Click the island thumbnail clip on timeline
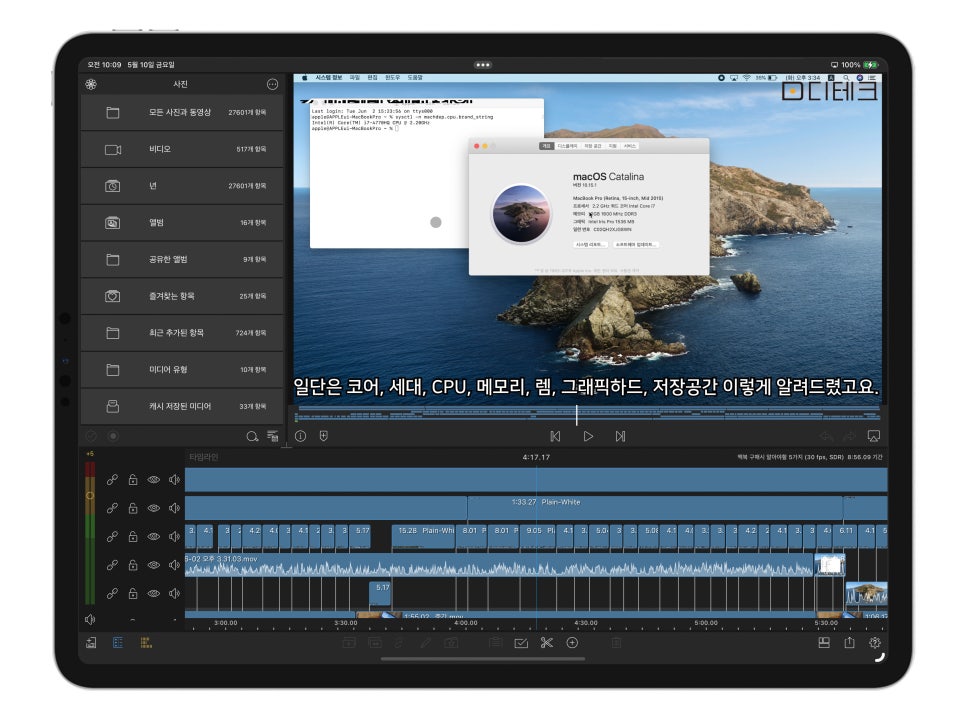Viewport: 966px width, 723px height. [x=866, y=593]
